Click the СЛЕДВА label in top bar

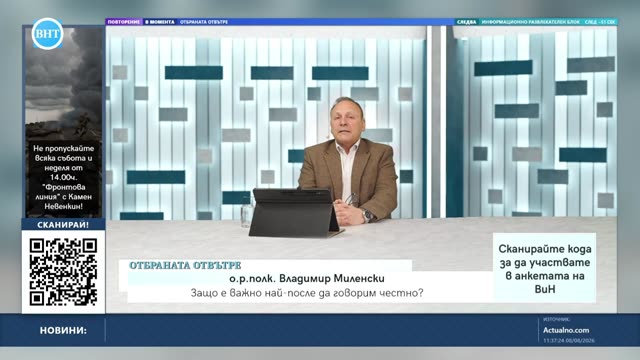click(x=466, y=22)
